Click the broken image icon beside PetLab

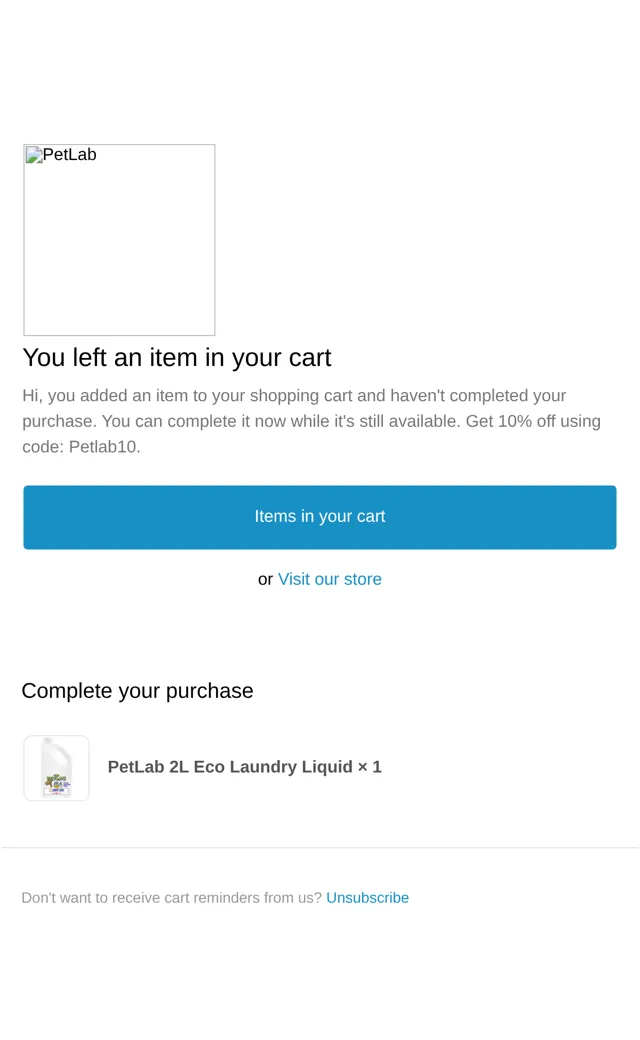click(34, 155)
